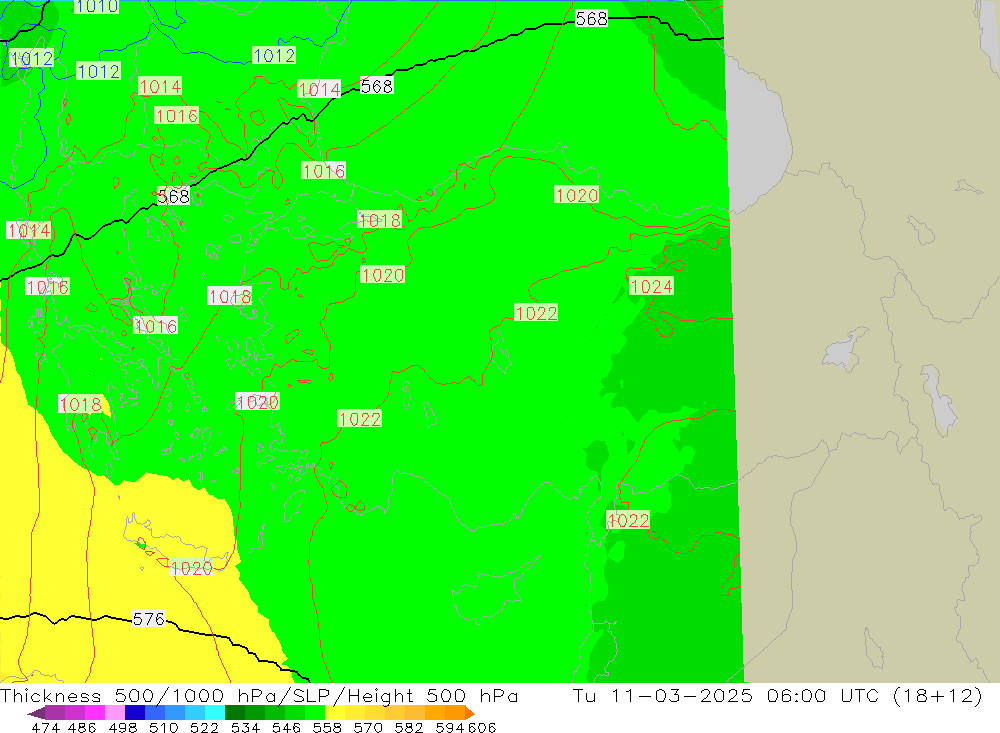The height and width of the screenshot is (733, 1000).
Task: Select the legend value '522'
Action: coord(204,727)
